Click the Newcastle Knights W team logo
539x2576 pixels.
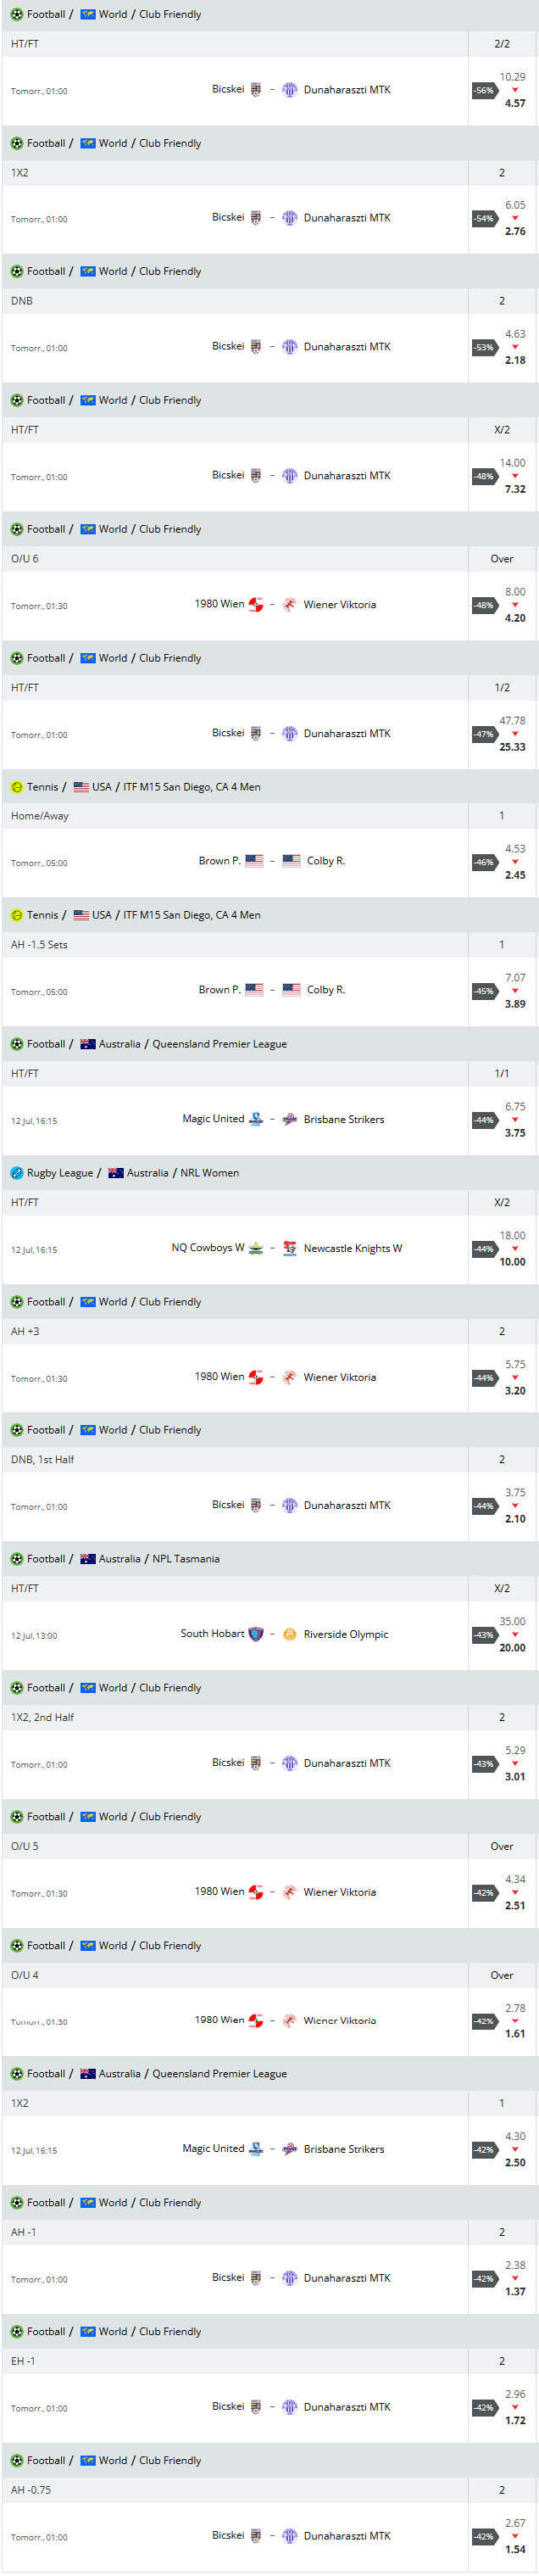pos(289,1248)
